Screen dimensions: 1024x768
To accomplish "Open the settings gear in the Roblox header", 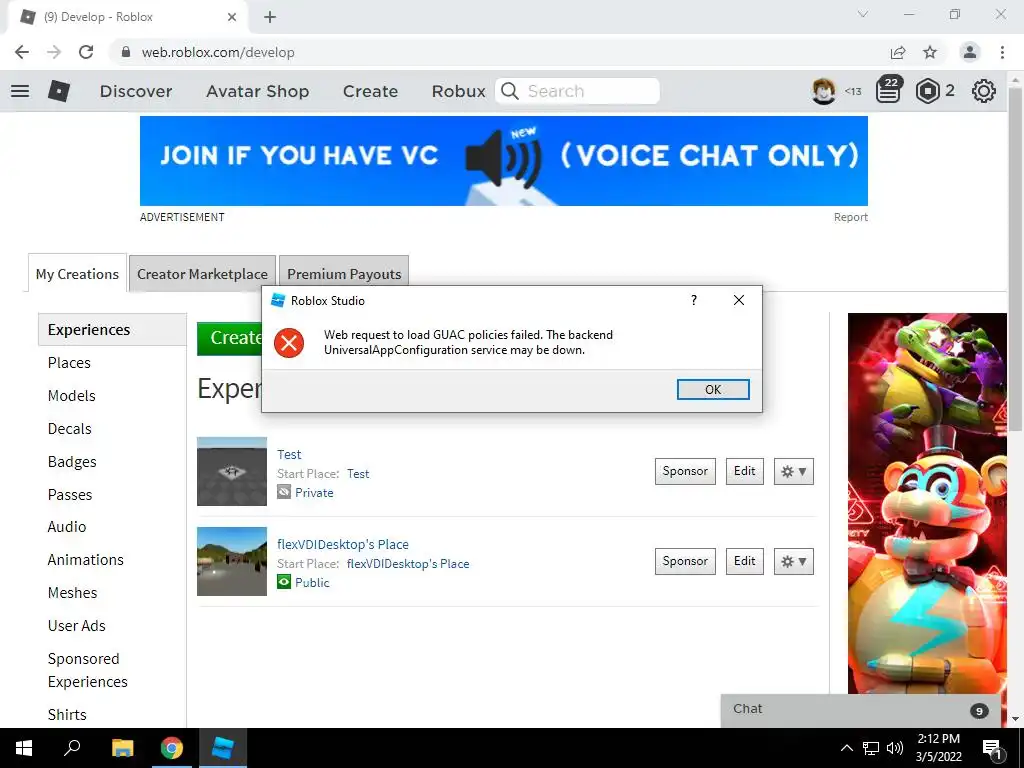I will [984, 91].
